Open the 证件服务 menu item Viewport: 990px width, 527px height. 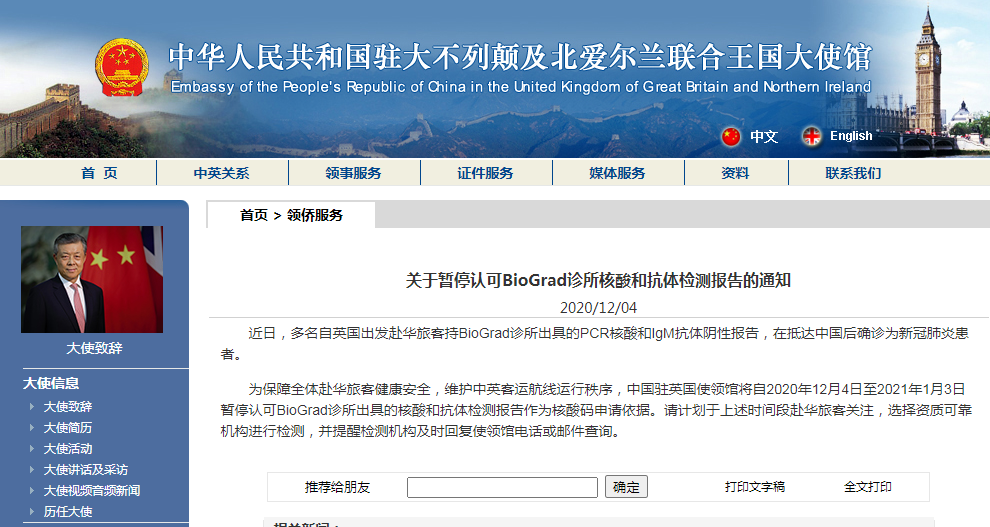click(485, 173)
